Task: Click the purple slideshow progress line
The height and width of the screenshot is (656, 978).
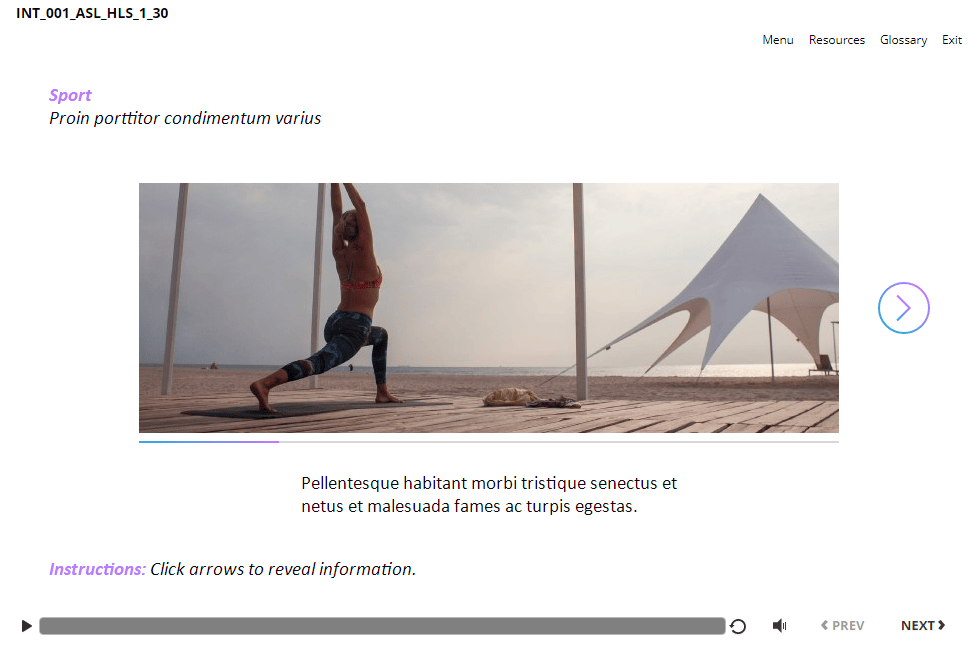Action: point(209,441)
